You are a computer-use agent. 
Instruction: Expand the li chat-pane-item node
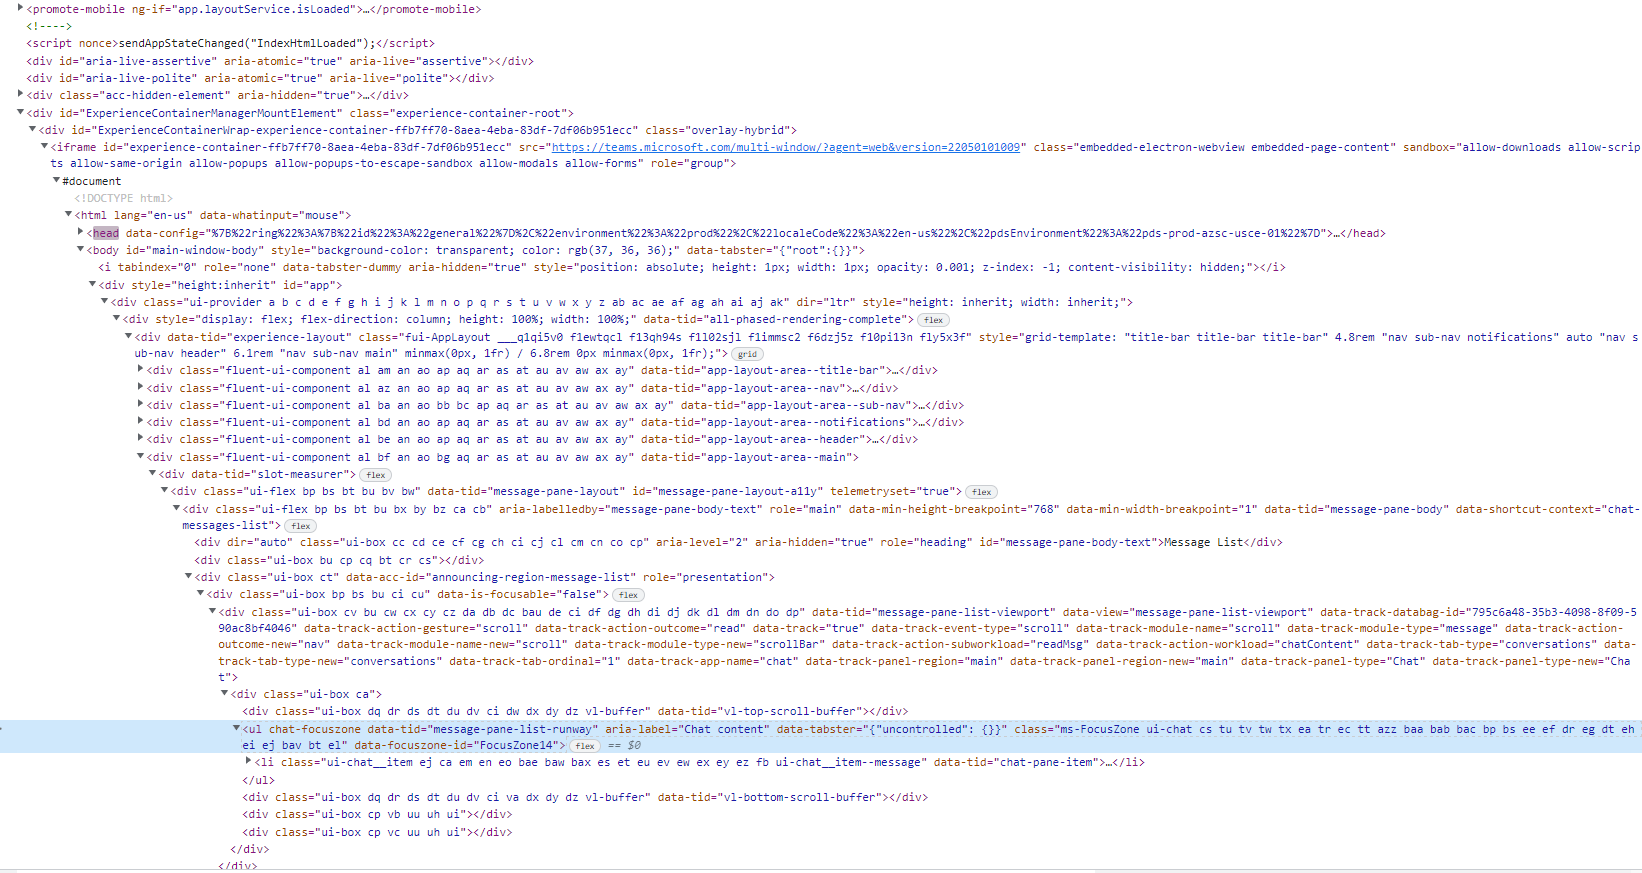[249, 761]
